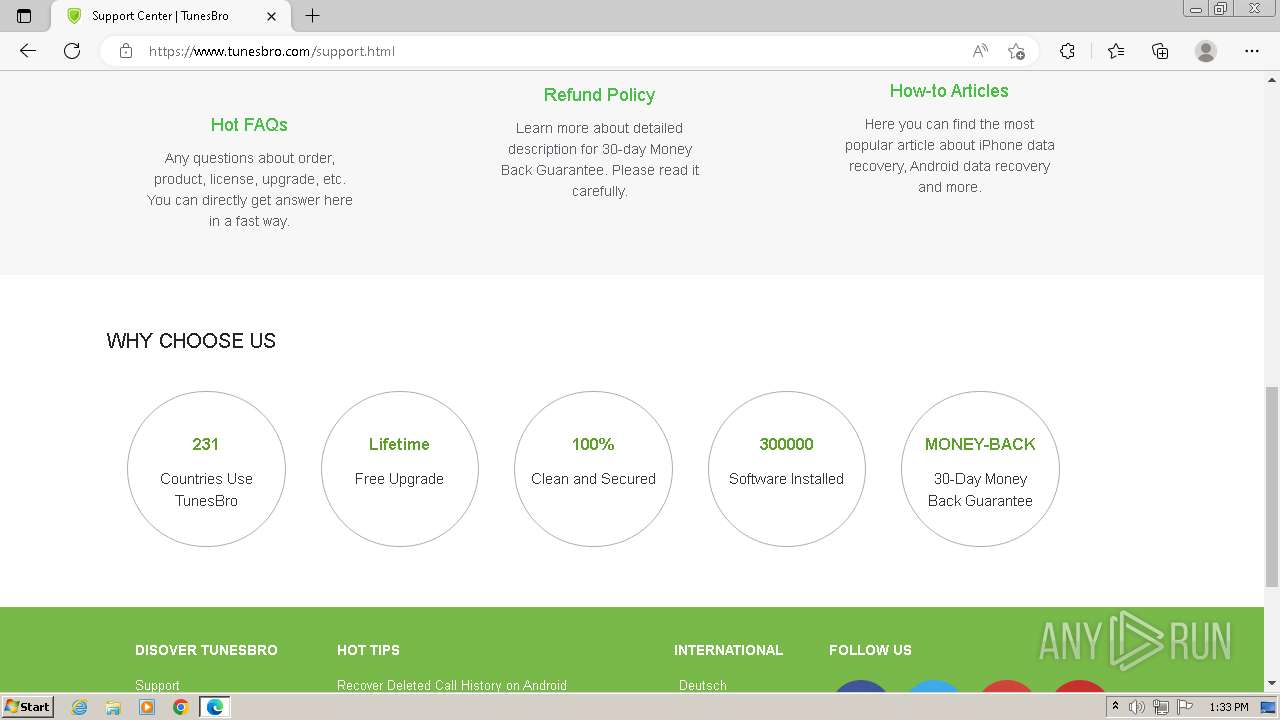The height and width of the screenshot is (720, 1280).
Task: Open the Hot FAQs link
Action: tap(249, 125)
